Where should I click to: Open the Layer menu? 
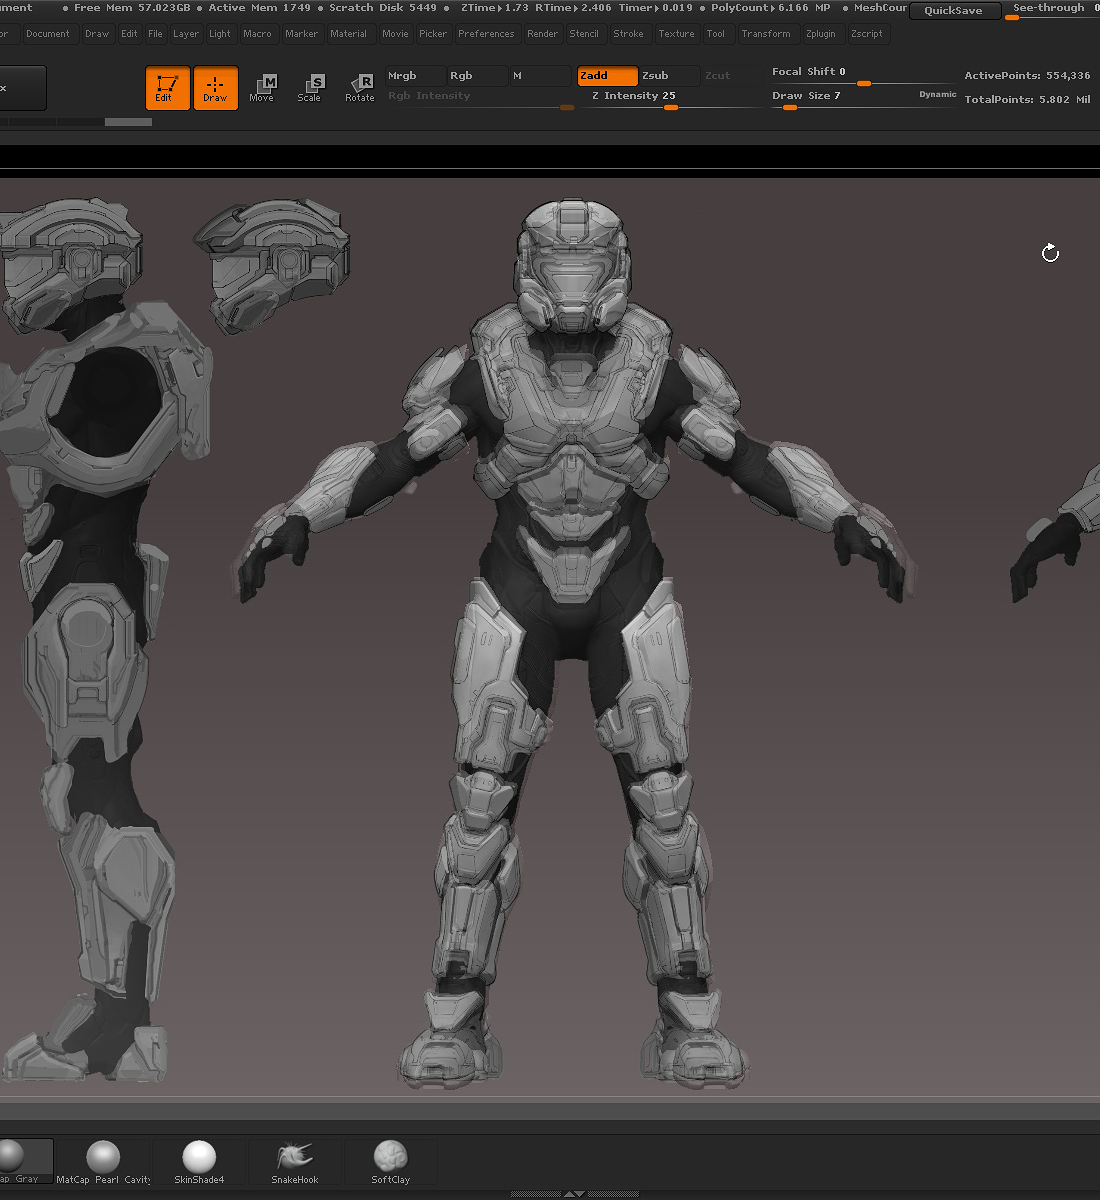186,34
